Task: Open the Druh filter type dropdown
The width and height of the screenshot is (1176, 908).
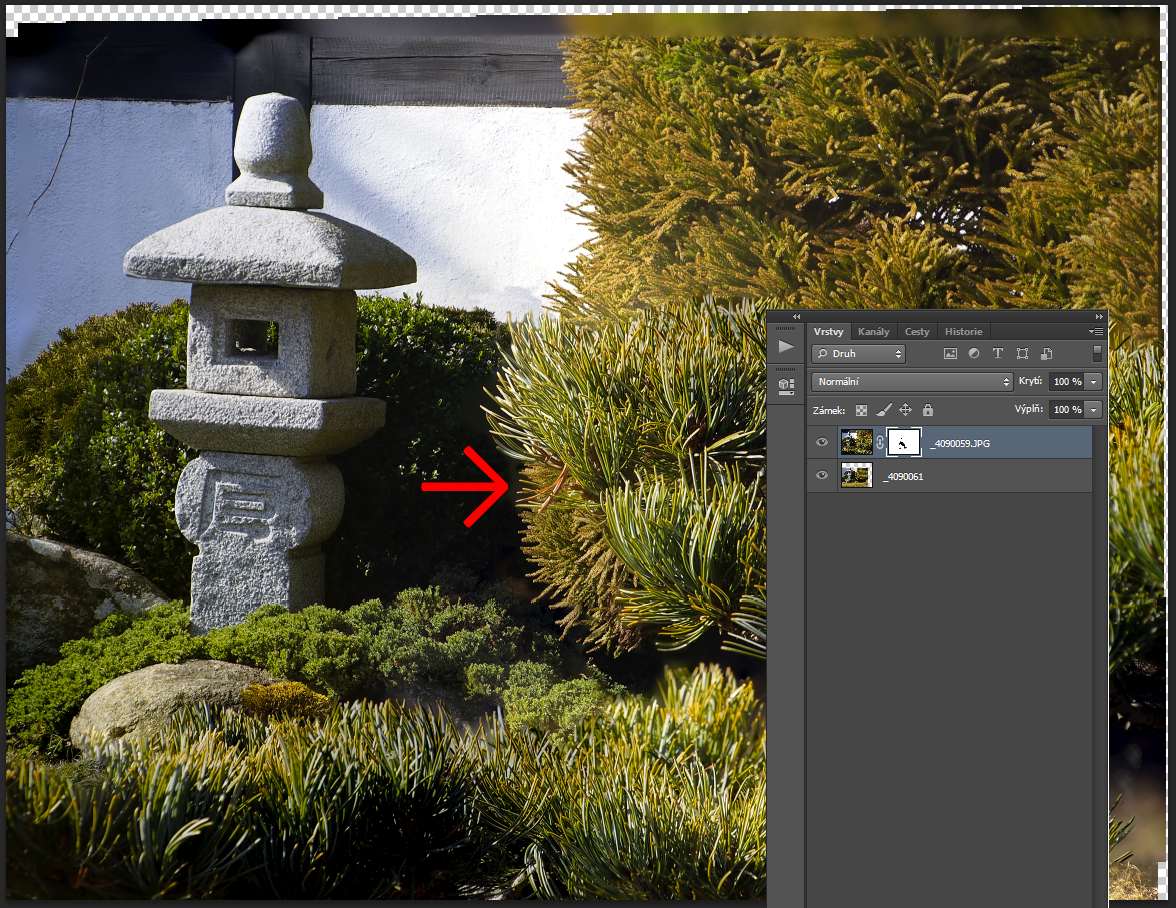Action: tap(858, 354)
